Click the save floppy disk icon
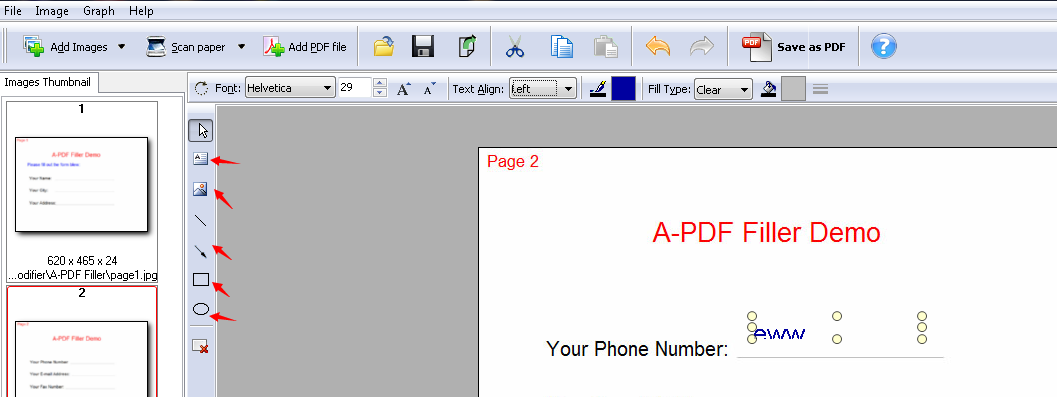 pyautogui.click(x=423, y=47)
